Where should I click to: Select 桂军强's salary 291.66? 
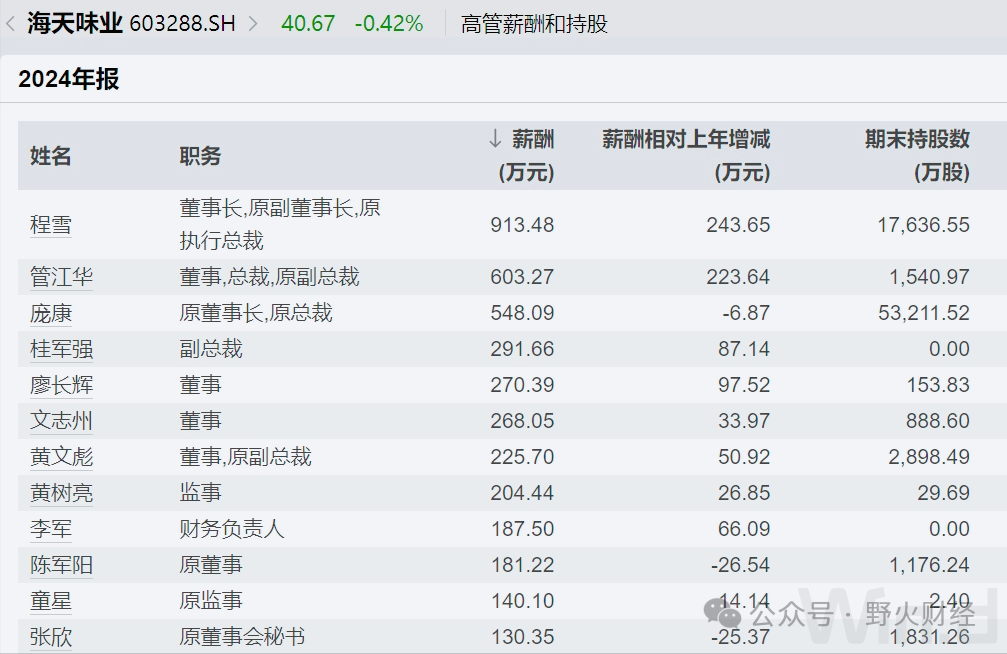point(522,349)
